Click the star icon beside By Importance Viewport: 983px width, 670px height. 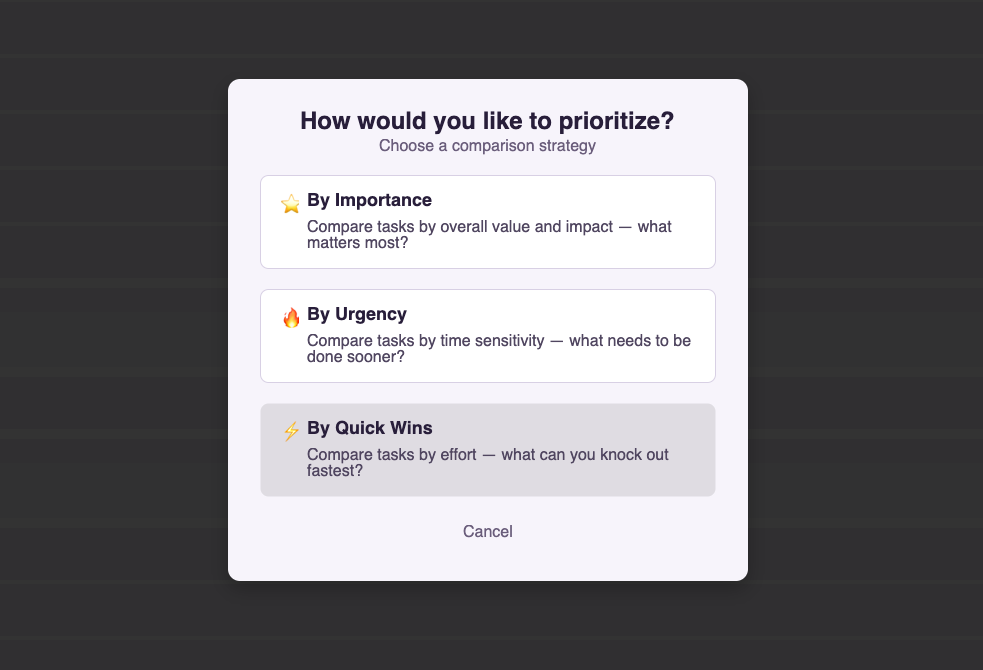click(x=290, y=202)
